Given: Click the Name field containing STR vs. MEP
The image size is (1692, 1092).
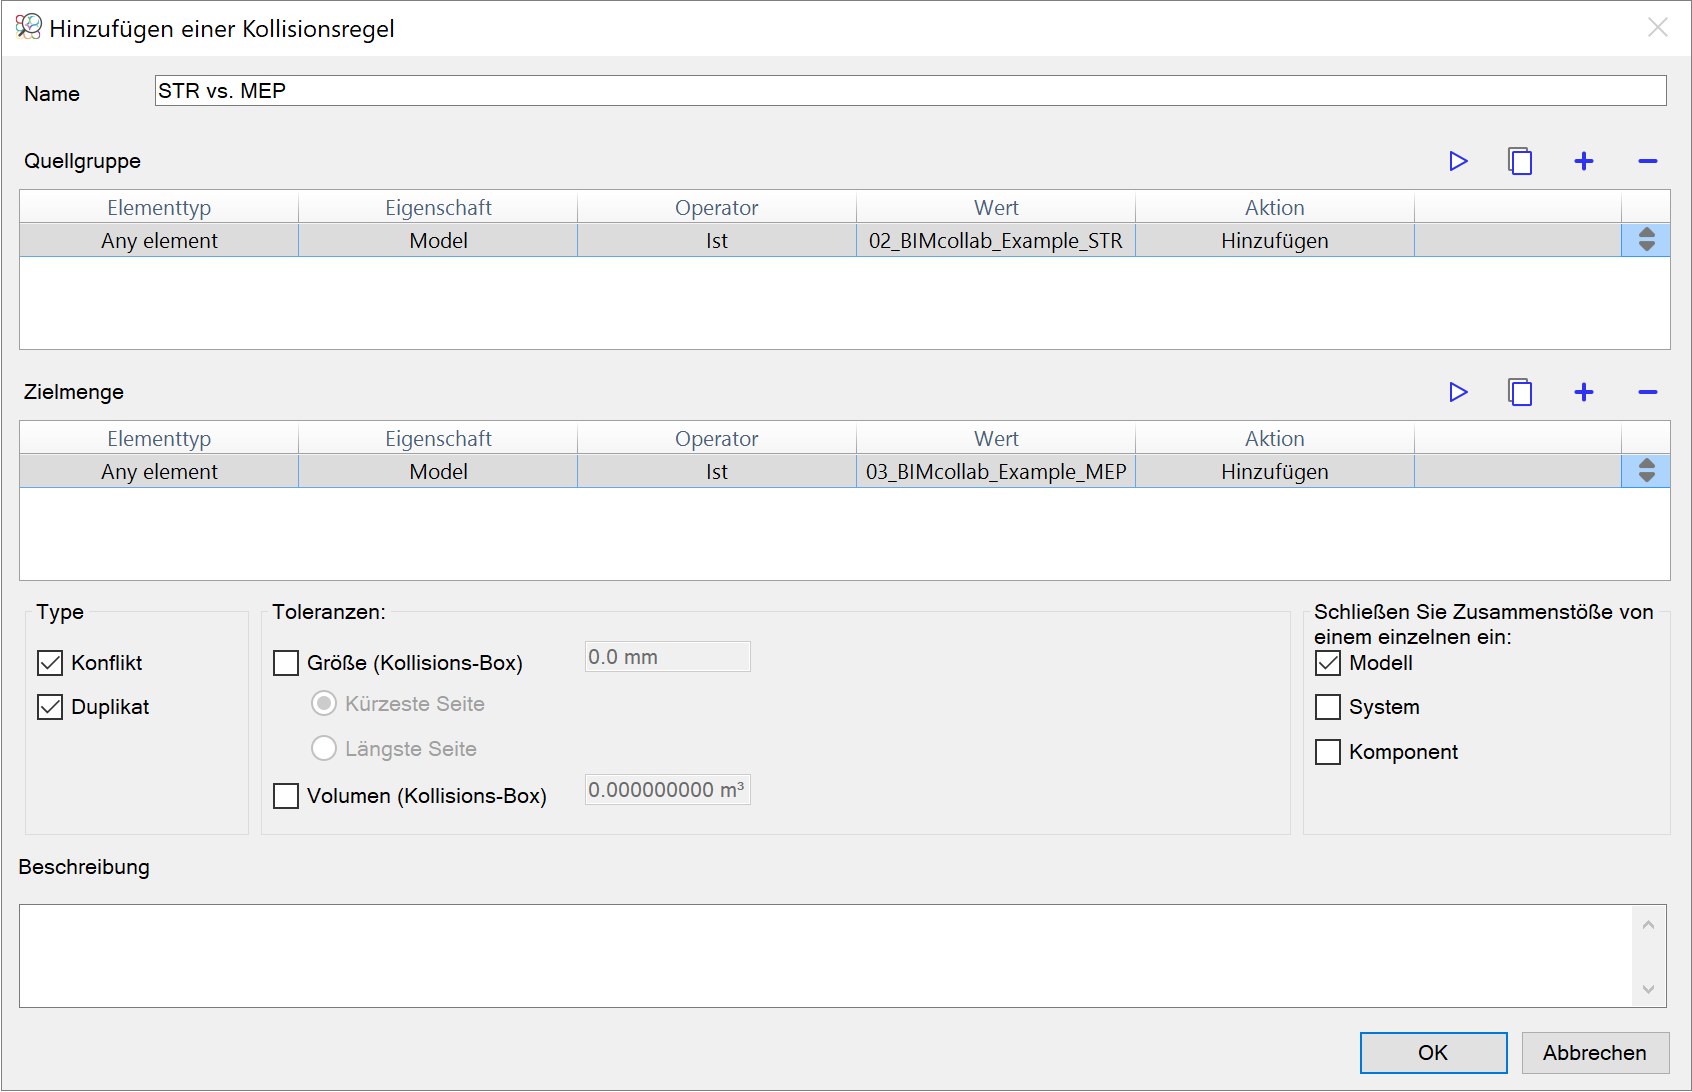Looking at the screenshot, I should 910,91.
